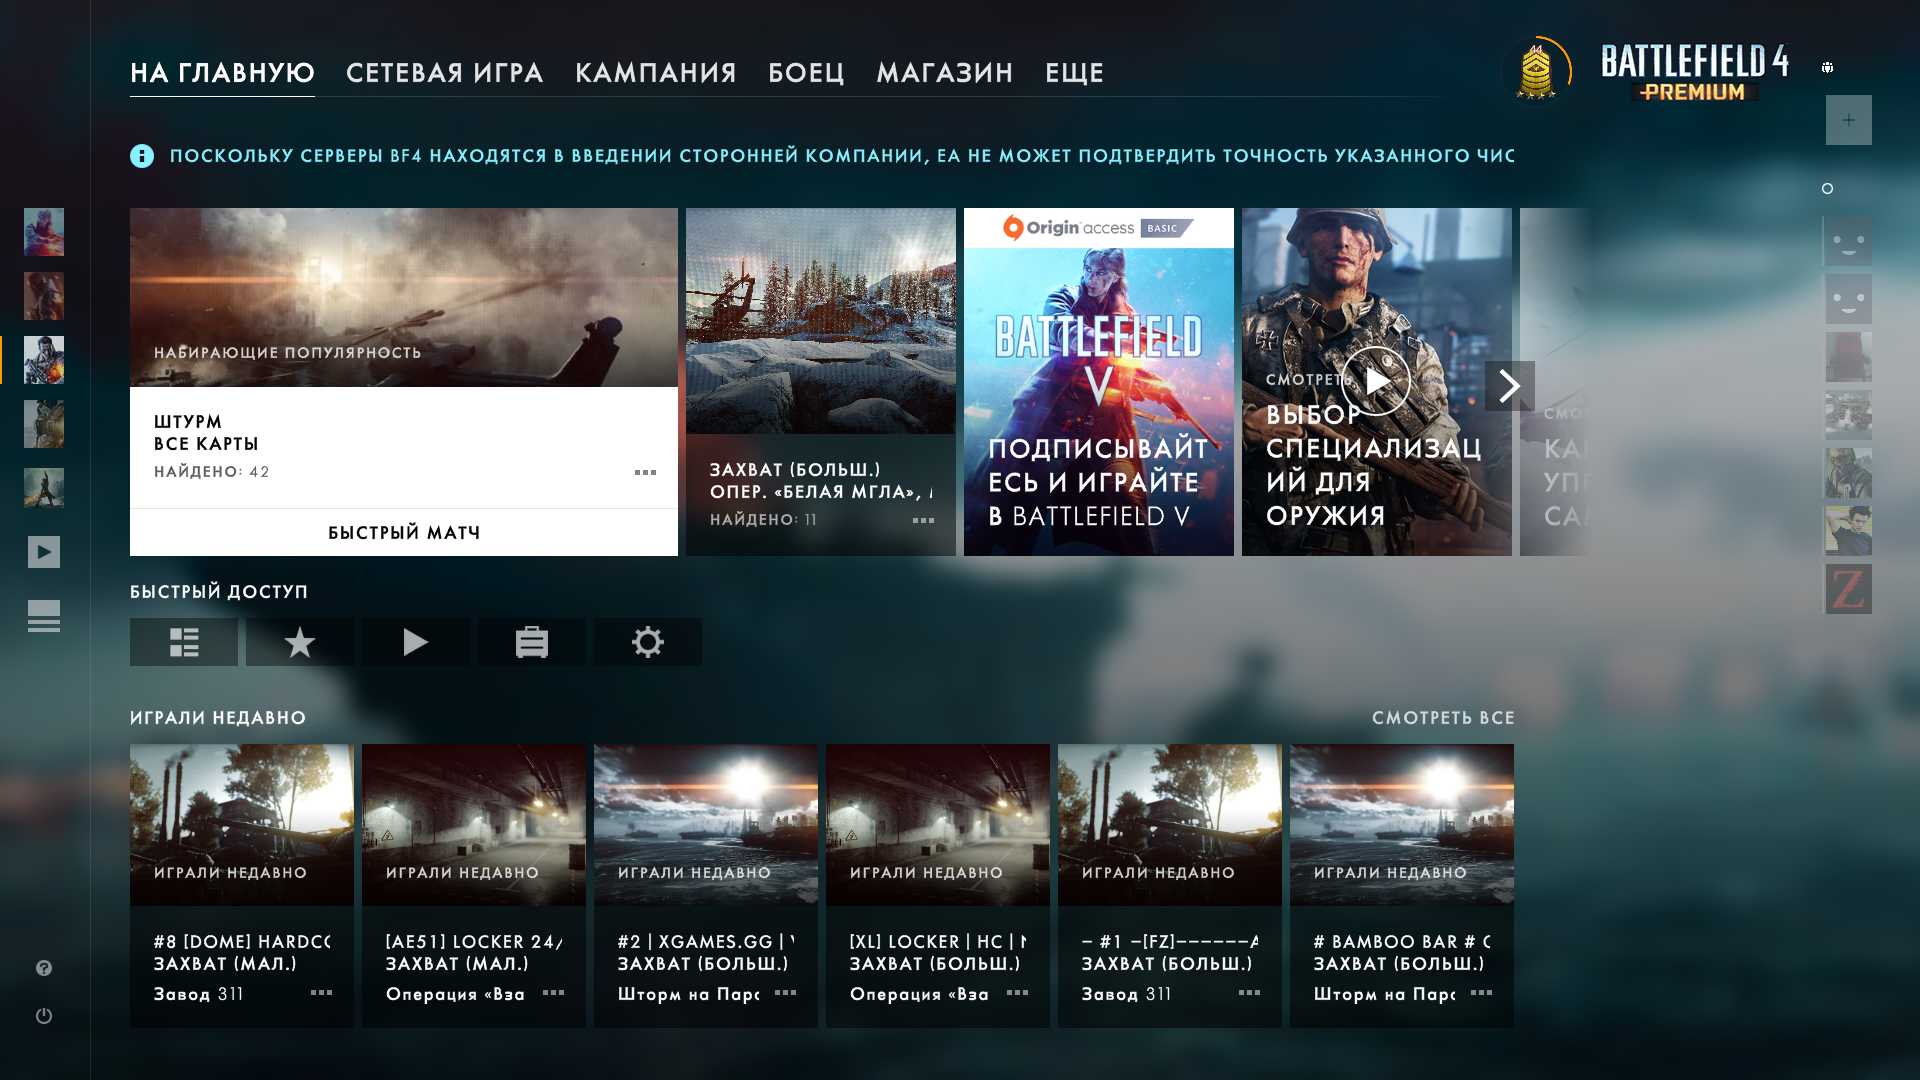Select Battlefield 4 game icon in sidebar

(44, 360)
